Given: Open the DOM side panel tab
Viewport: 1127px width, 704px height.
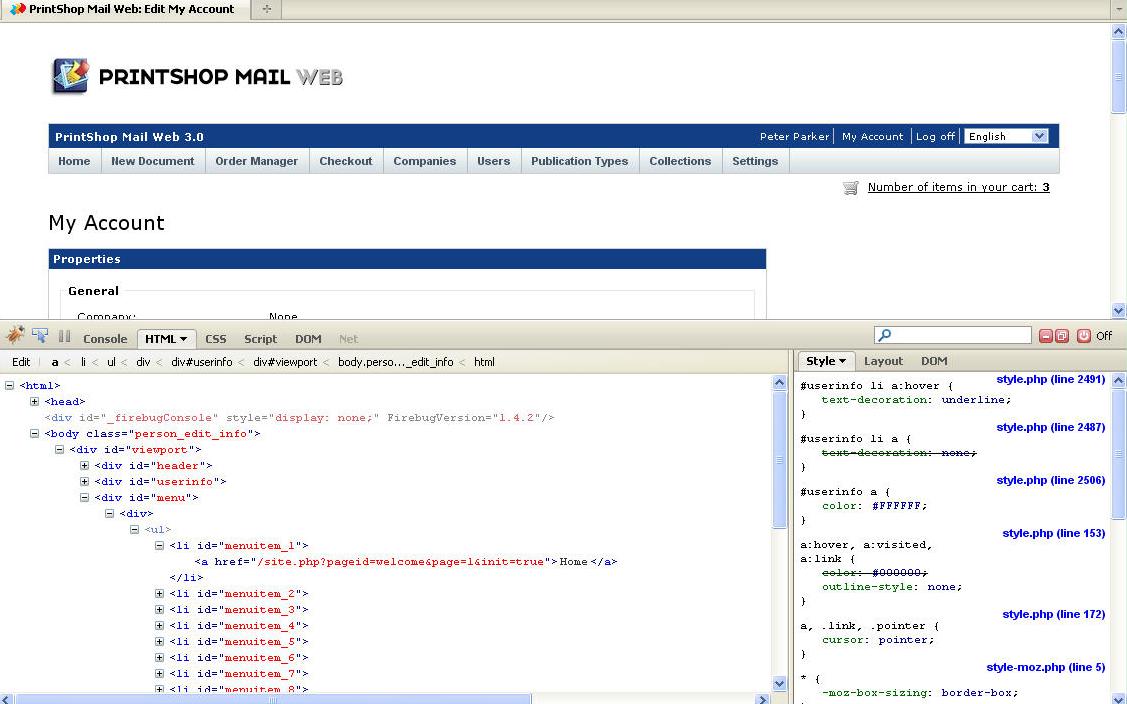Looking at the screenshot, I should (934, 361).
